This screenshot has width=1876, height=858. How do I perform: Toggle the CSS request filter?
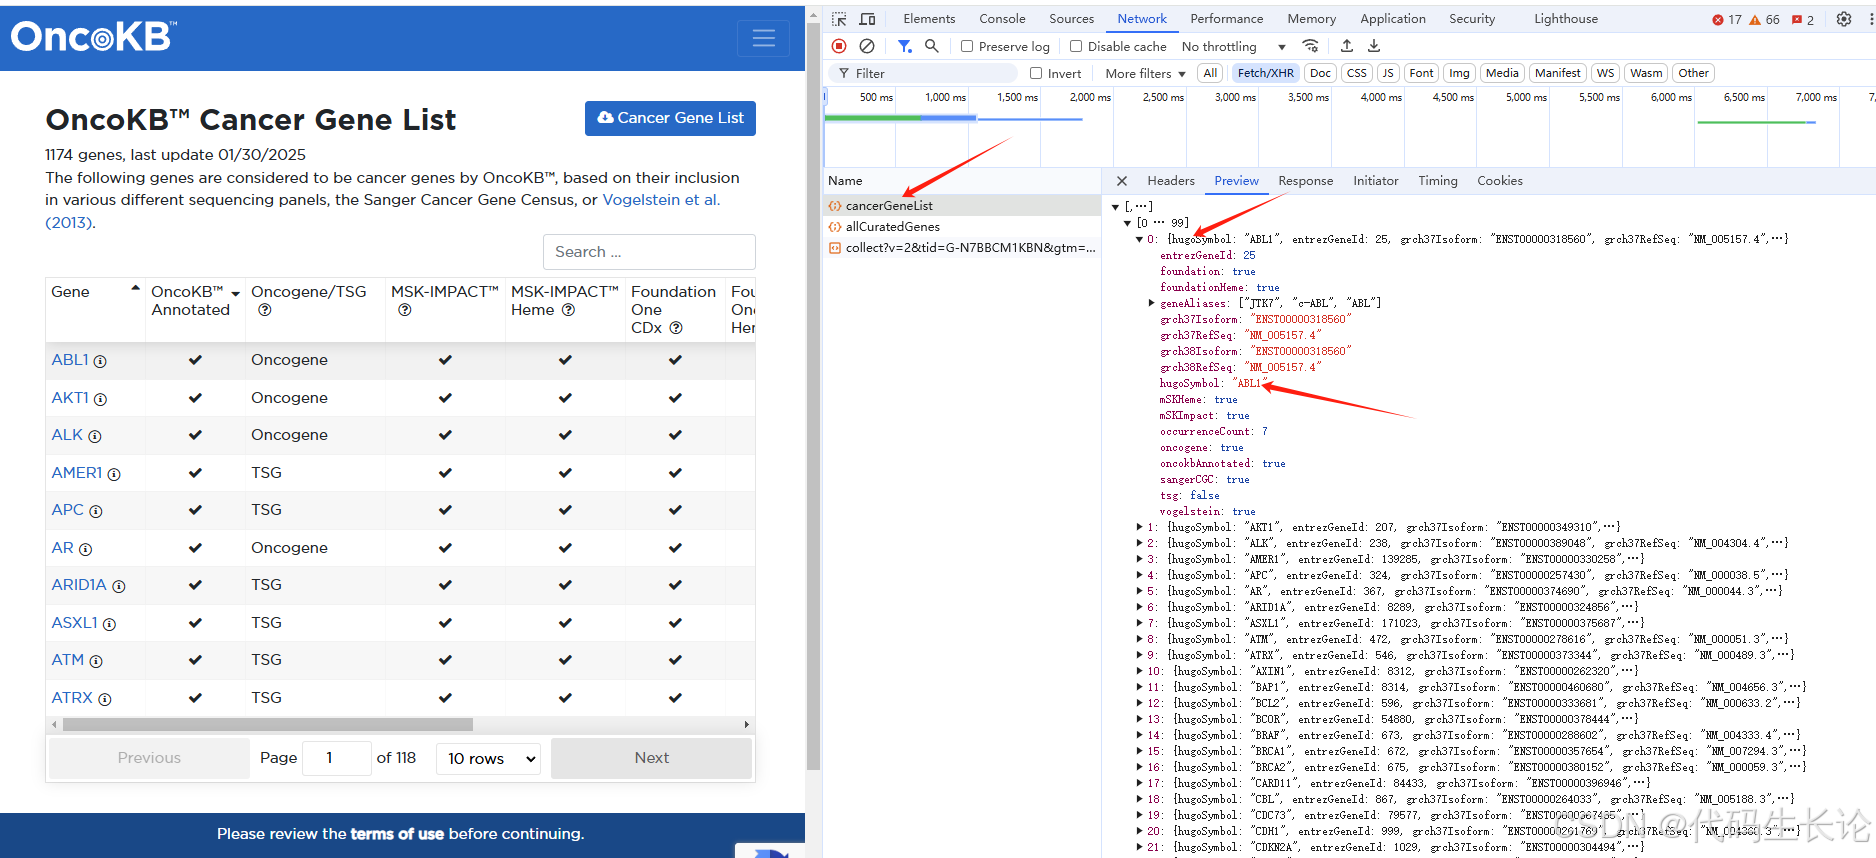pyautogui.click(x=1357, y=73)
